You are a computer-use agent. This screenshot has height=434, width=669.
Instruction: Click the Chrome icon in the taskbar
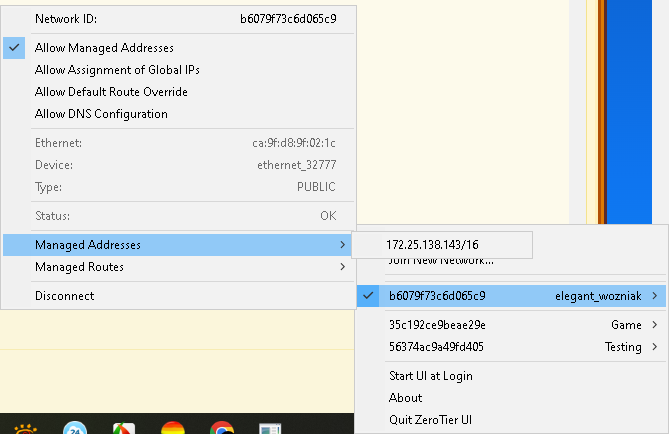pyautogui.click(x=222, y=428)
